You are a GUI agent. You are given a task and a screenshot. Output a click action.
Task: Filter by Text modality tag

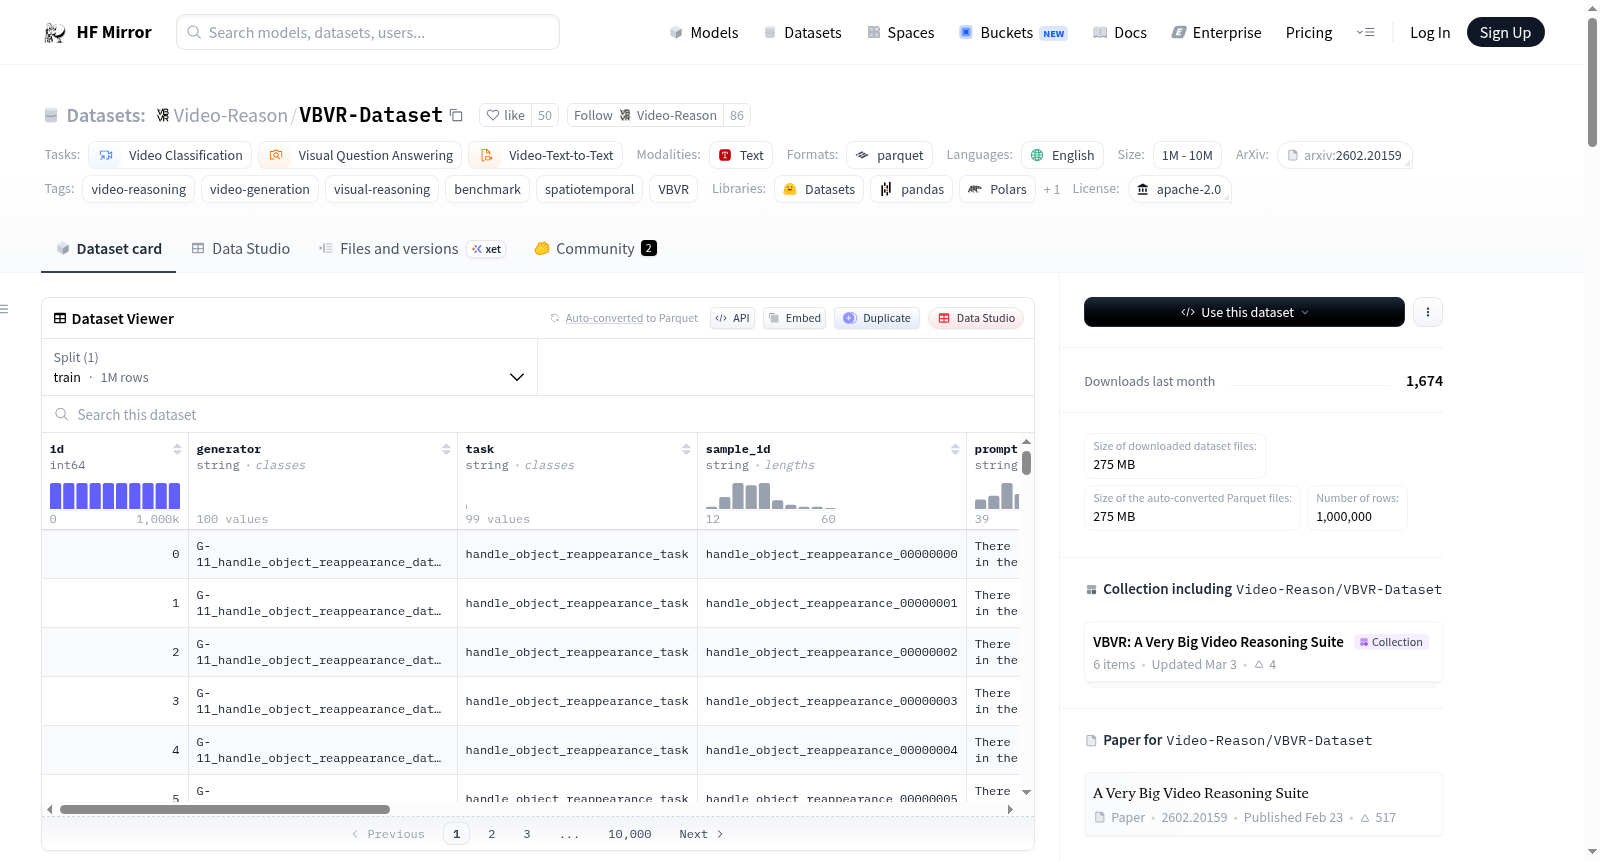[741, 155]
